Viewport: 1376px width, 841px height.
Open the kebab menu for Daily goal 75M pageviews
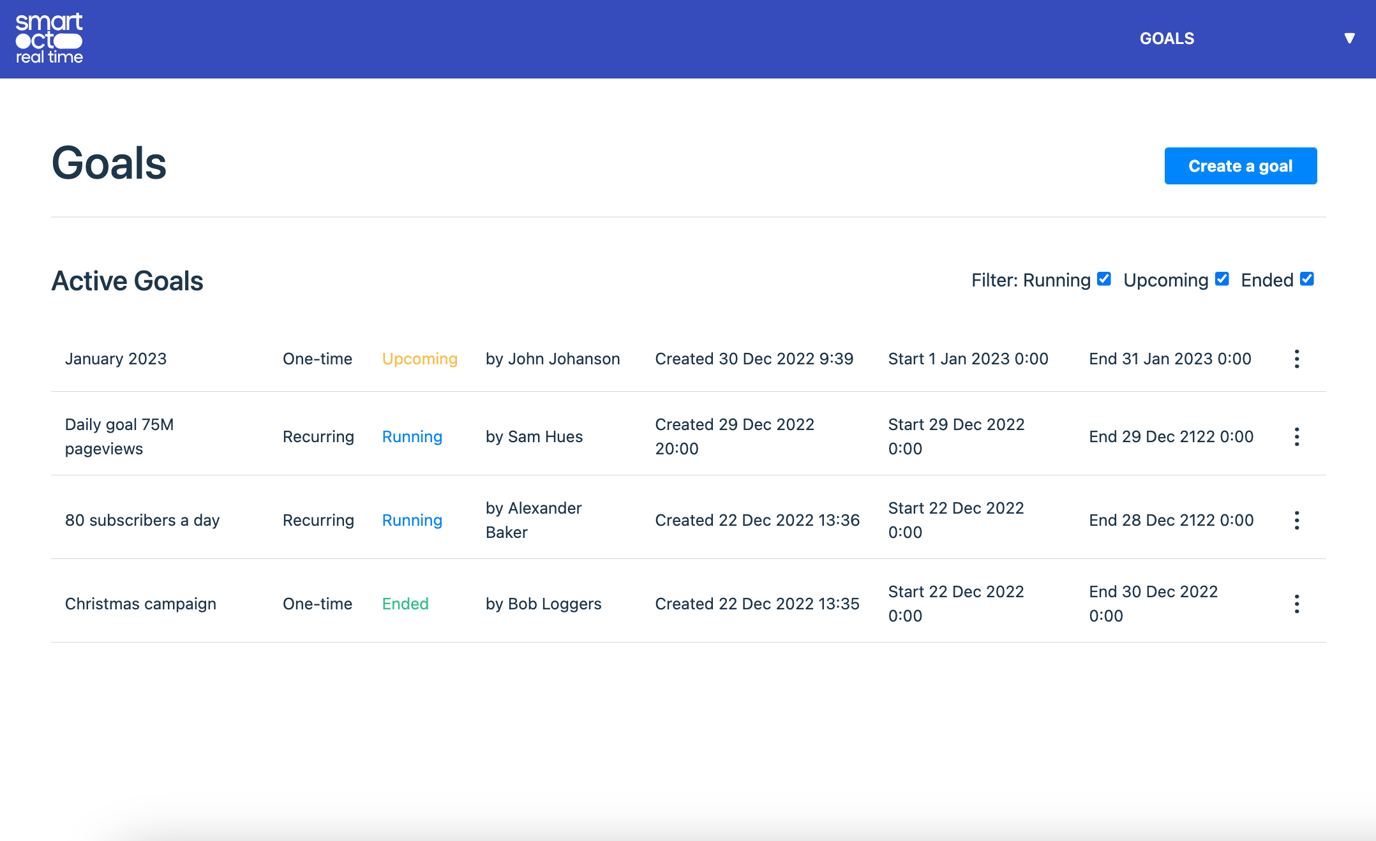[x=1296, y=436]
